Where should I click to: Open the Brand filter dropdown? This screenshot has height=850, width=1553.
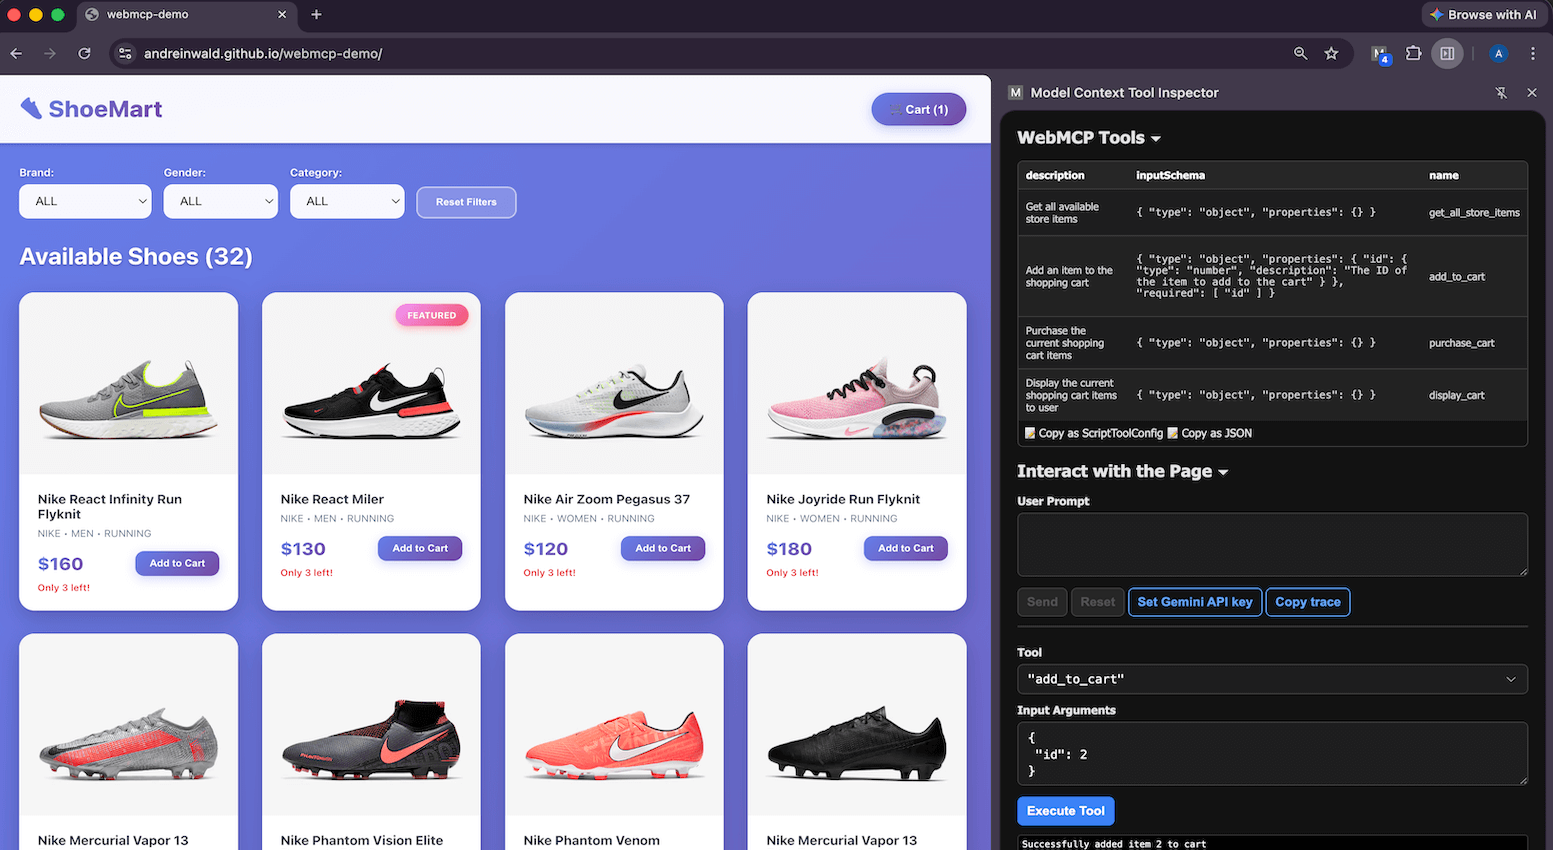85,201
